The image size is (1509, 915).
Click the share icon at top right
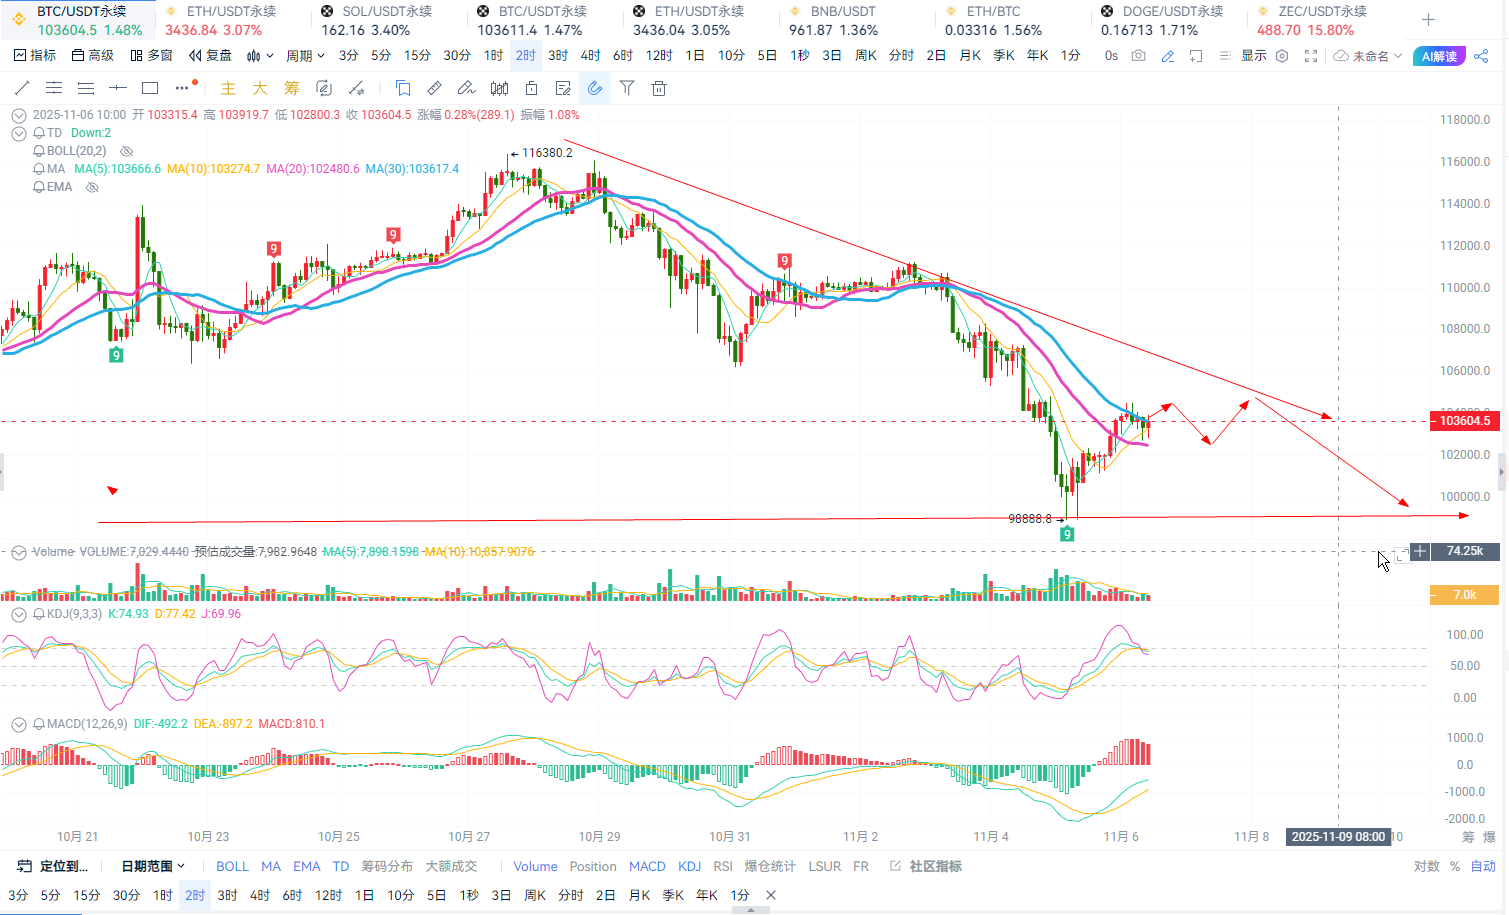[x=1482, y=56]
